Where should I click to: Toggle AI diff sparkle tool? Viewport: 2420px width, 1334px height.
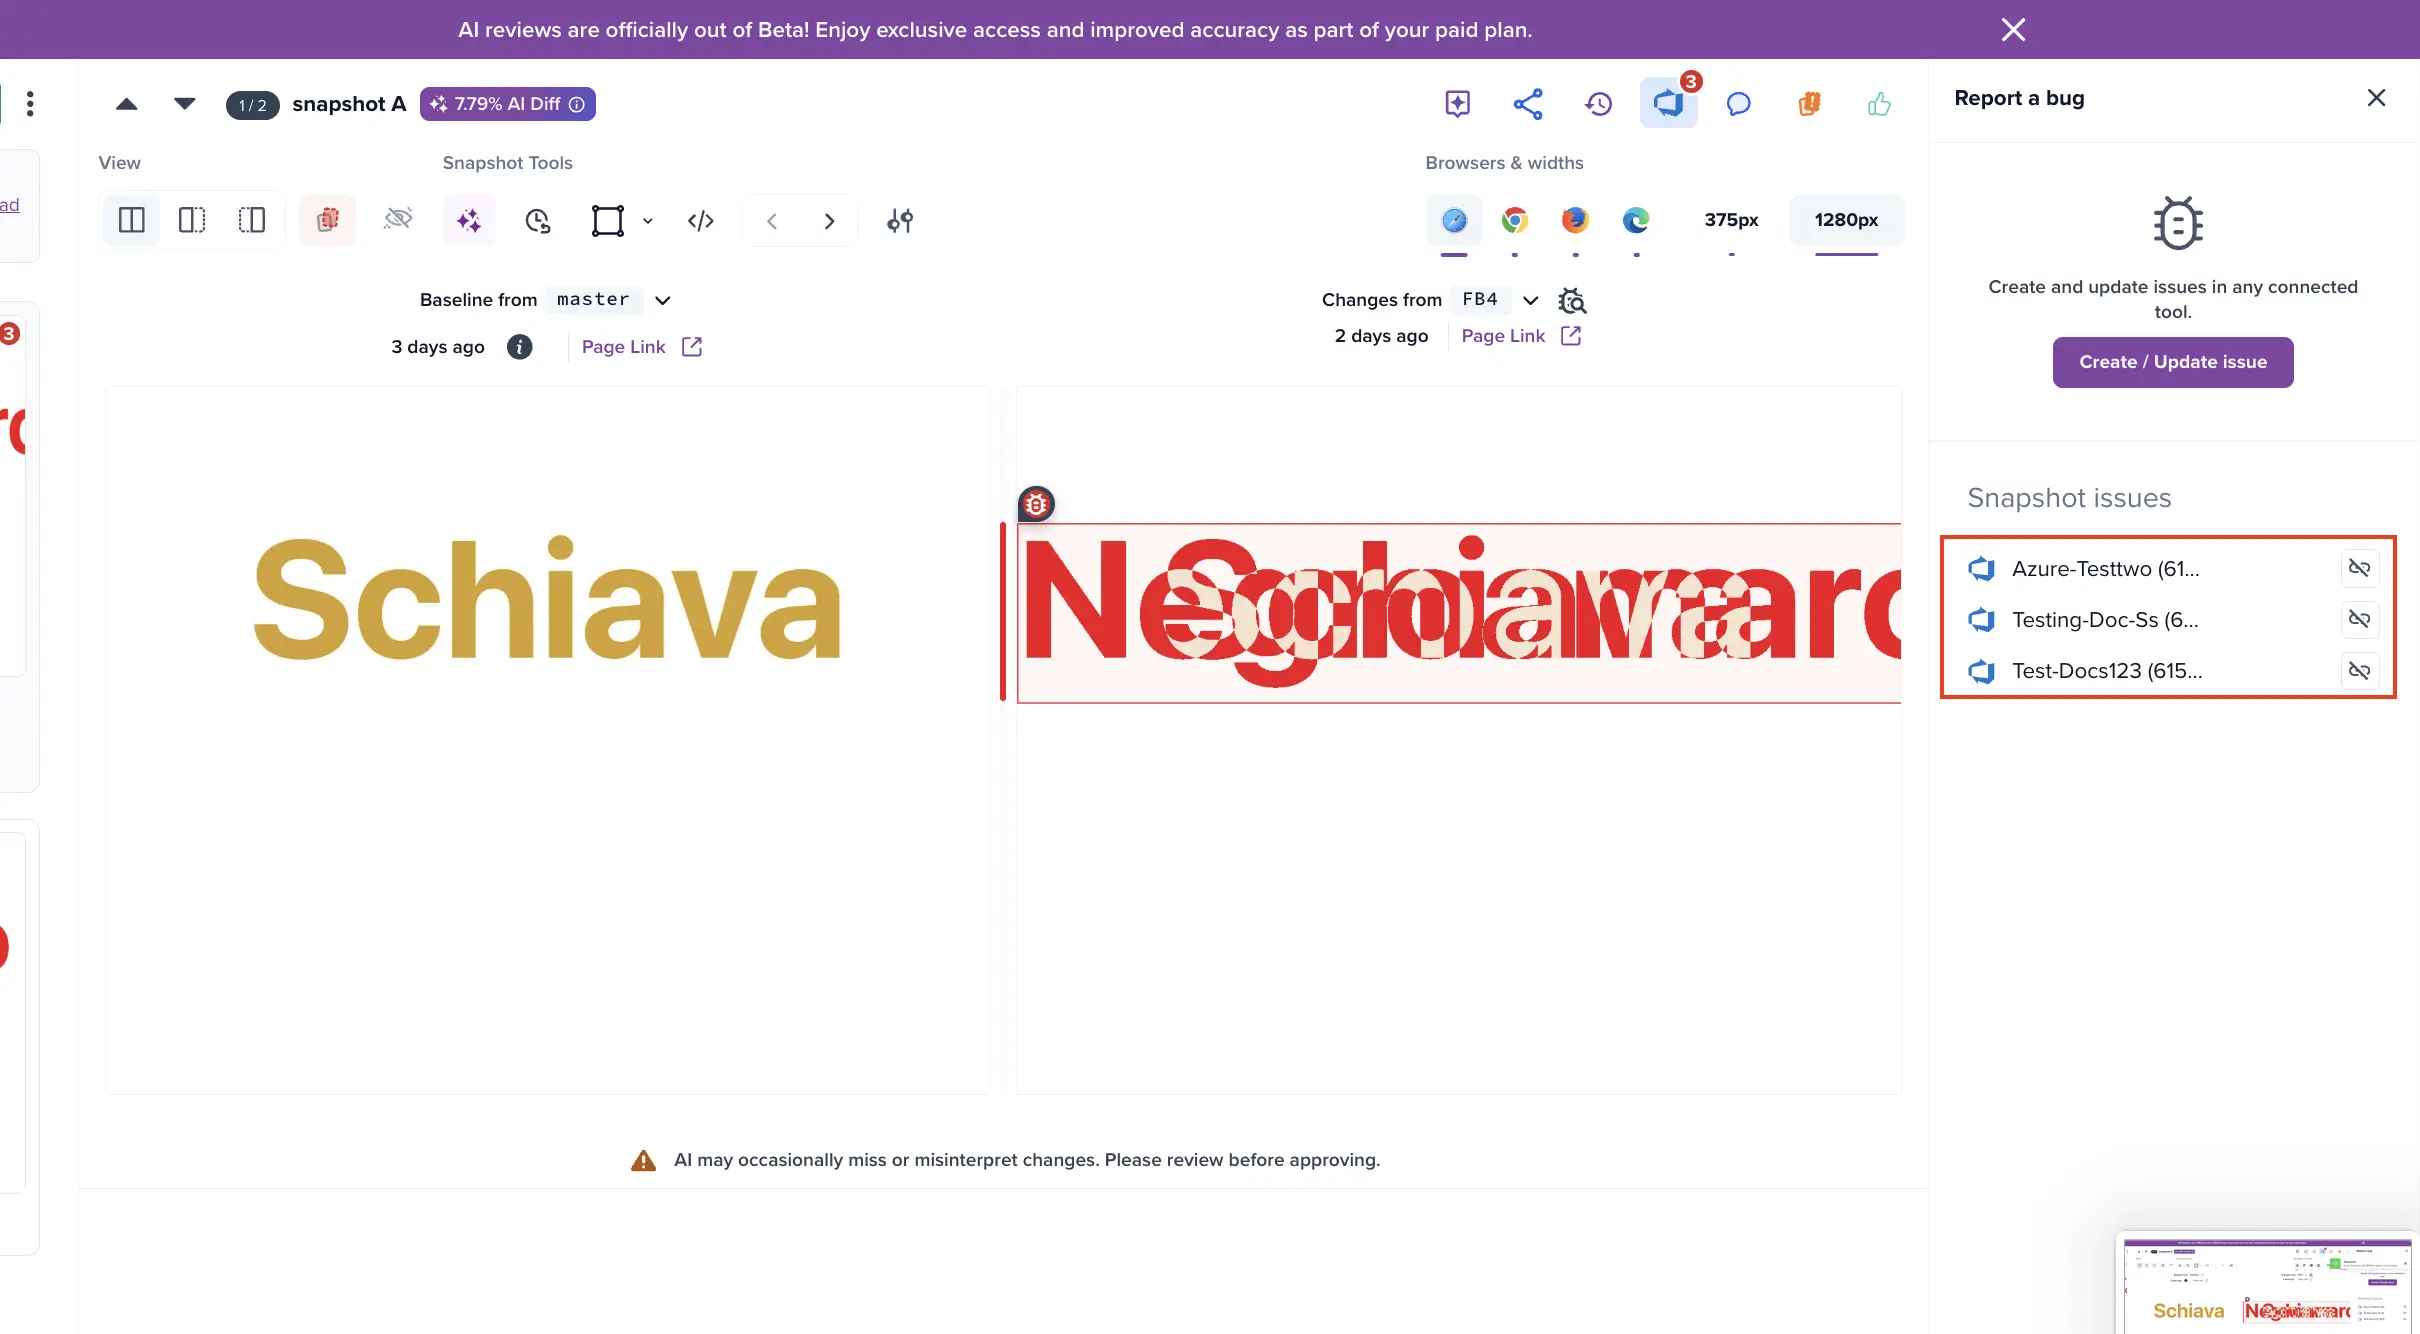click(468, 220)
